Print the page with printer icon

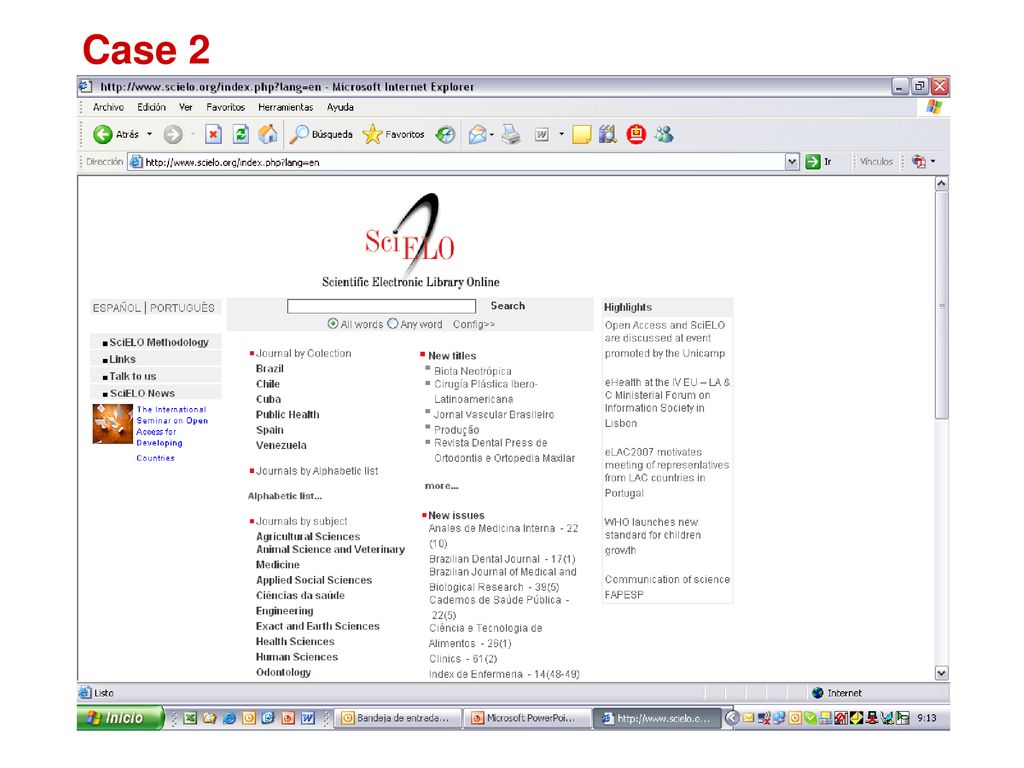pyautogui.click(x=511, y=135)
